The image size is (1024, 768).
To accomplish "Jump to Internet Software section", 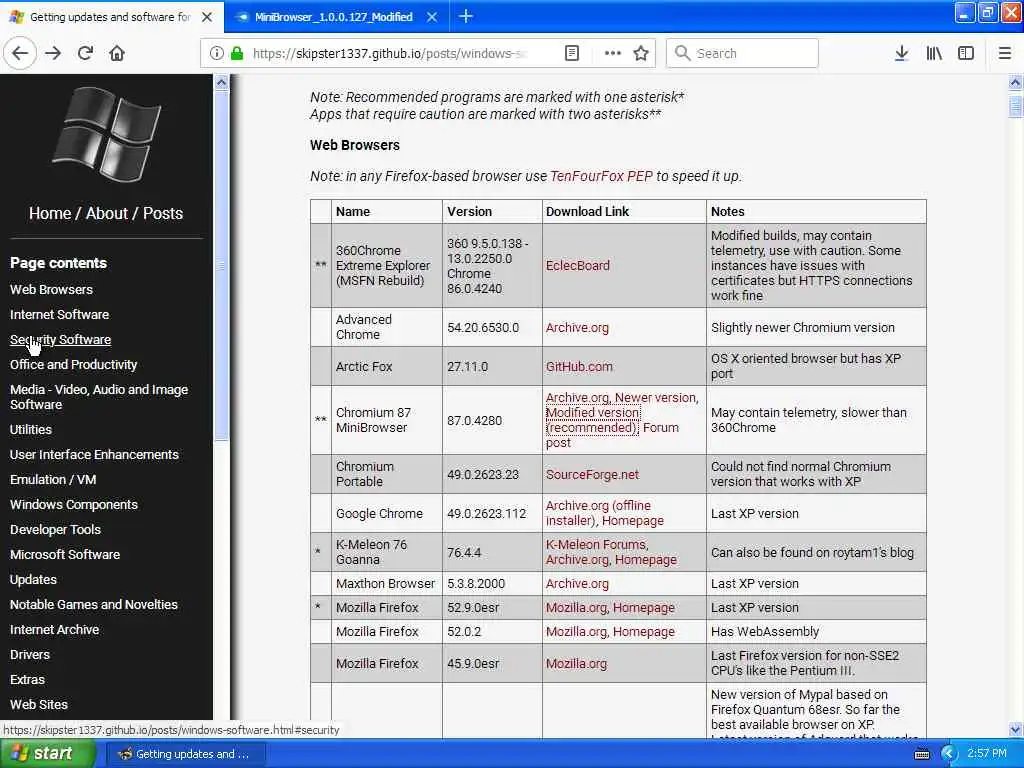I will [59, 314].
